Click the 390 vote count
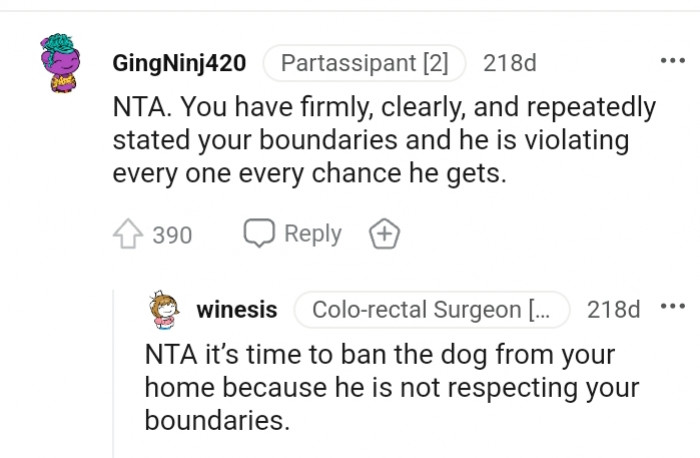The image size is (700, 458). [172, 235]
